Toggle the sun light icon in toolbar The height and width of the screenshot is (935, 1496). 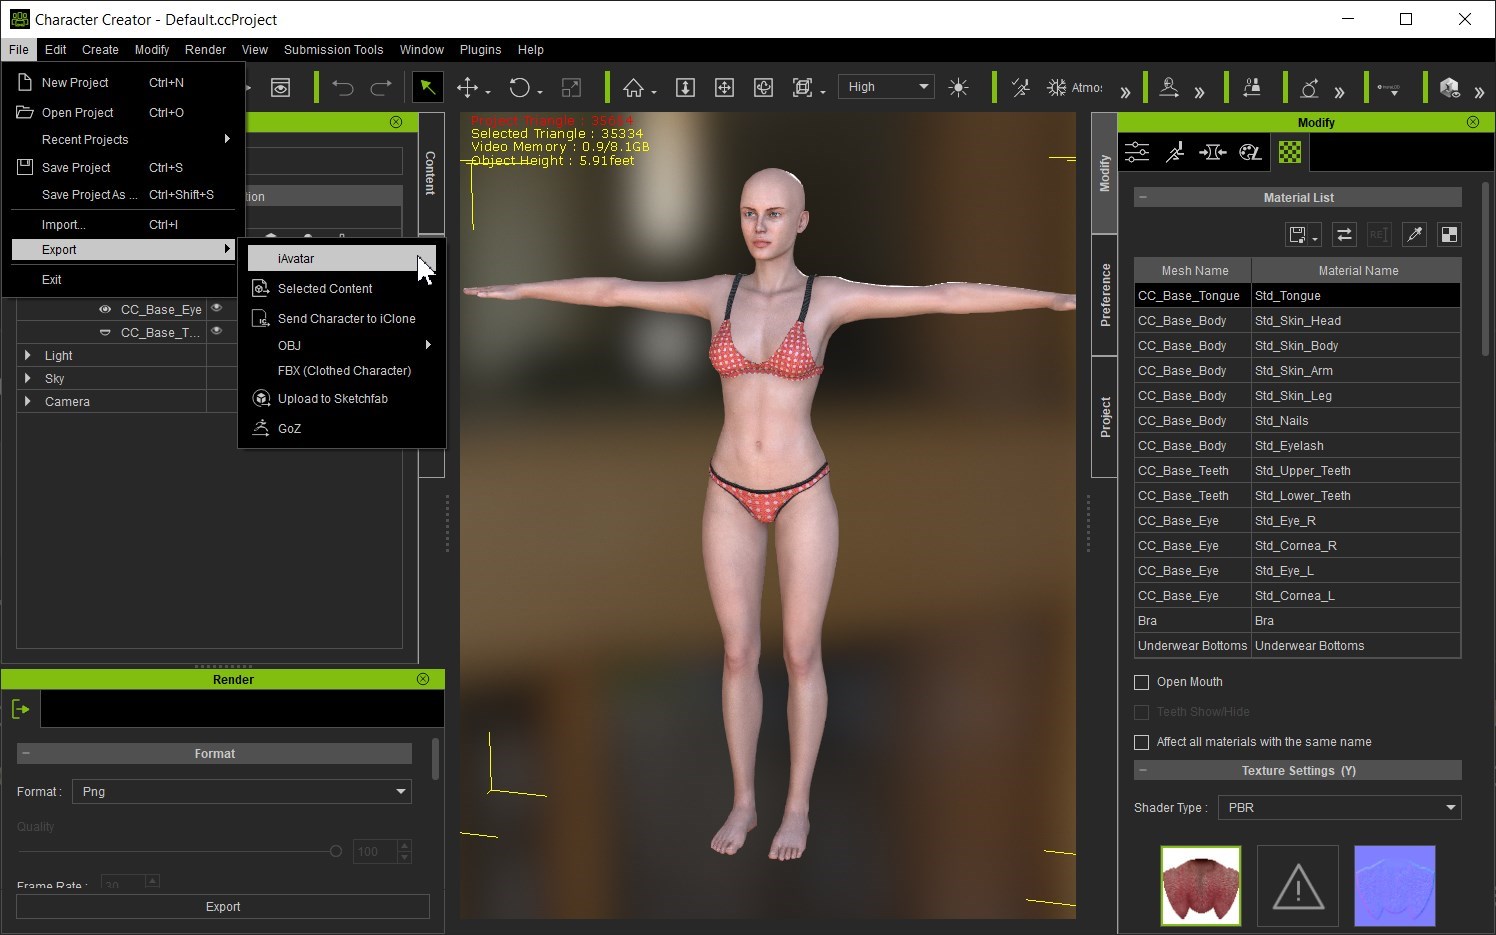958,88
